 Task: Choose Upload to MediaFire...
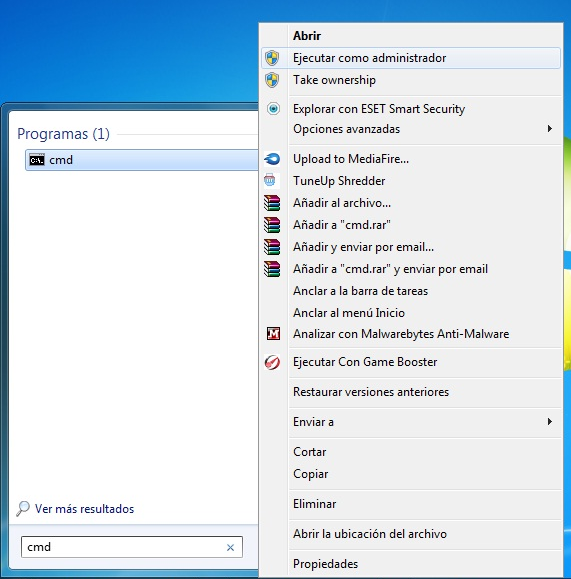click(411, 159)
